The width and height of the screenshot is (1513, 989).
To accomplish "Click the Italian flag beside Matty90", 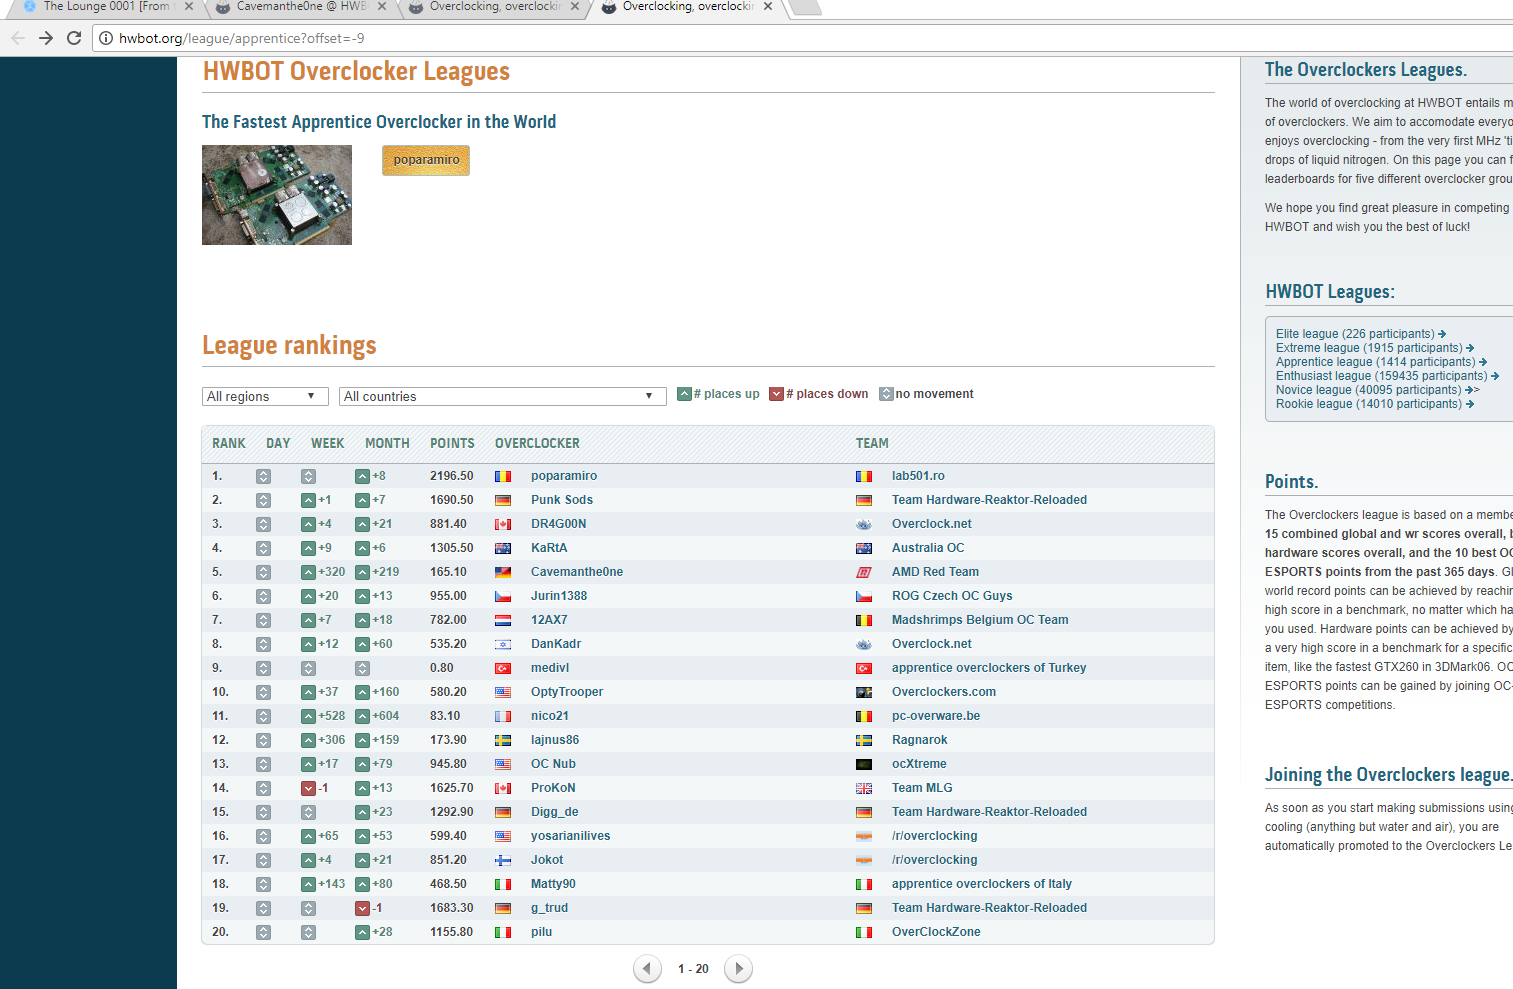I will (503, 885).
